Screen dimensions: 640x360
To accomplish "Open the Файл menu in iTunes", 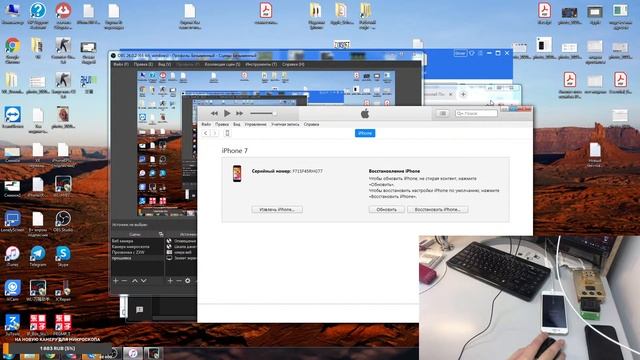I will (x=206, y=124).
